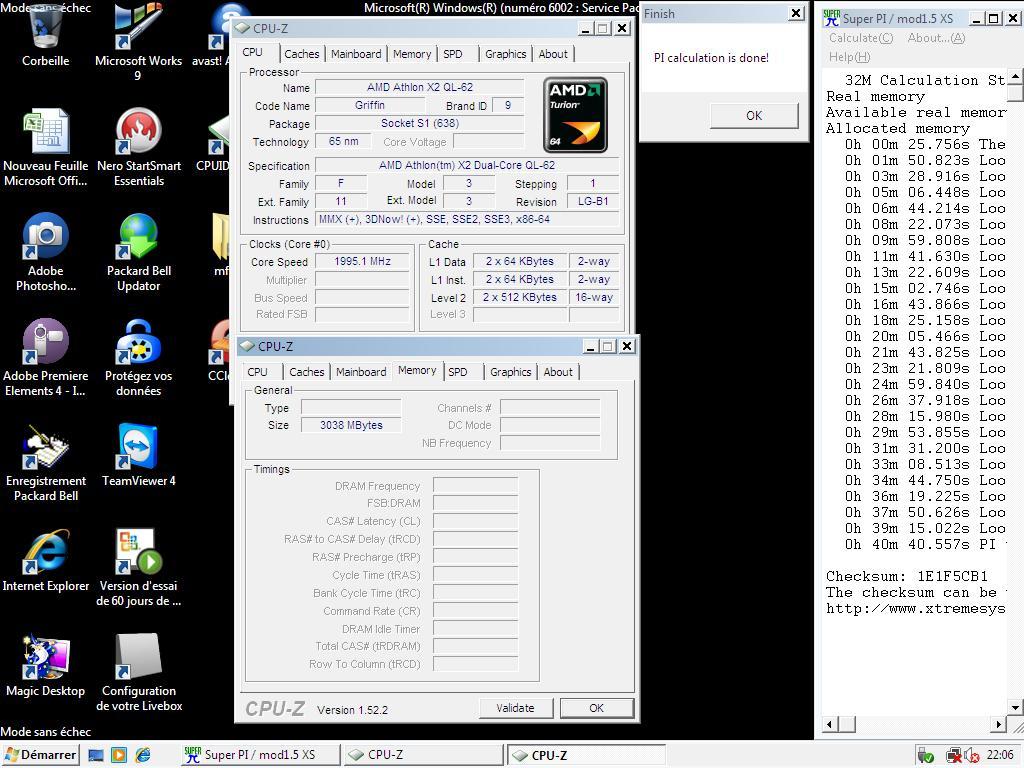The image size is (1024, 768).
Task: Launch TeamViewer 4 desktop shortcut
Action: click(x=138, y=455)
